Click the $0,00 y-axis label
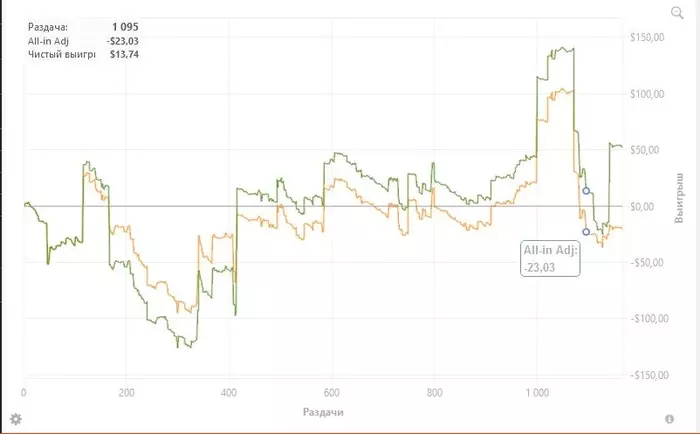 point(642,206)
